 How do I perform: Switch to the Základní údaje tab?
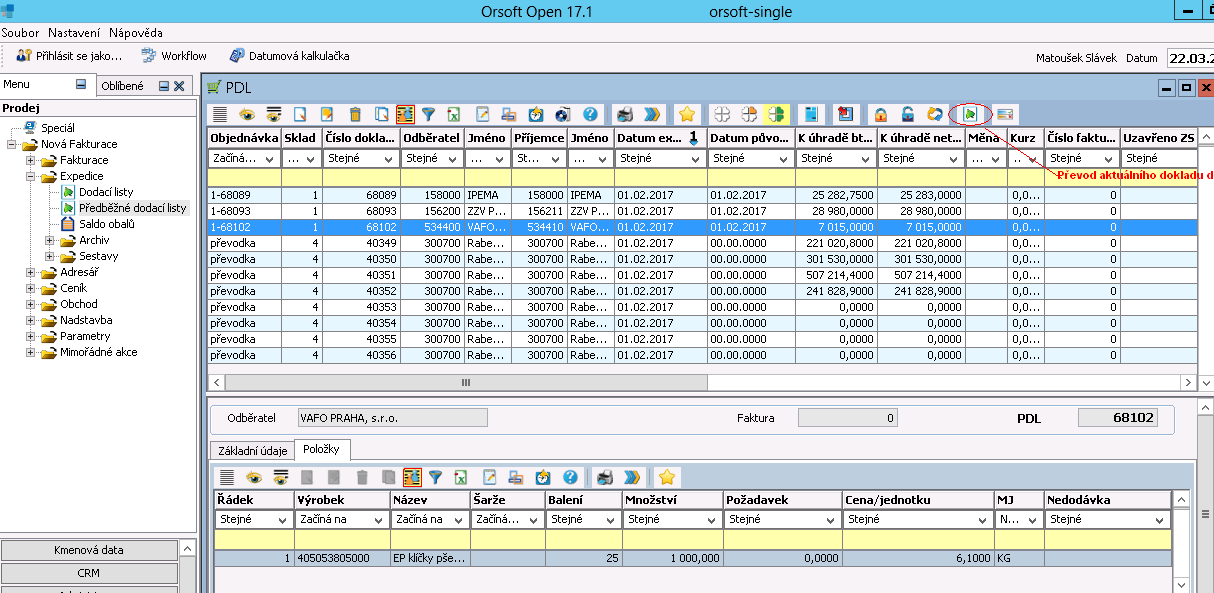(251, 451)
